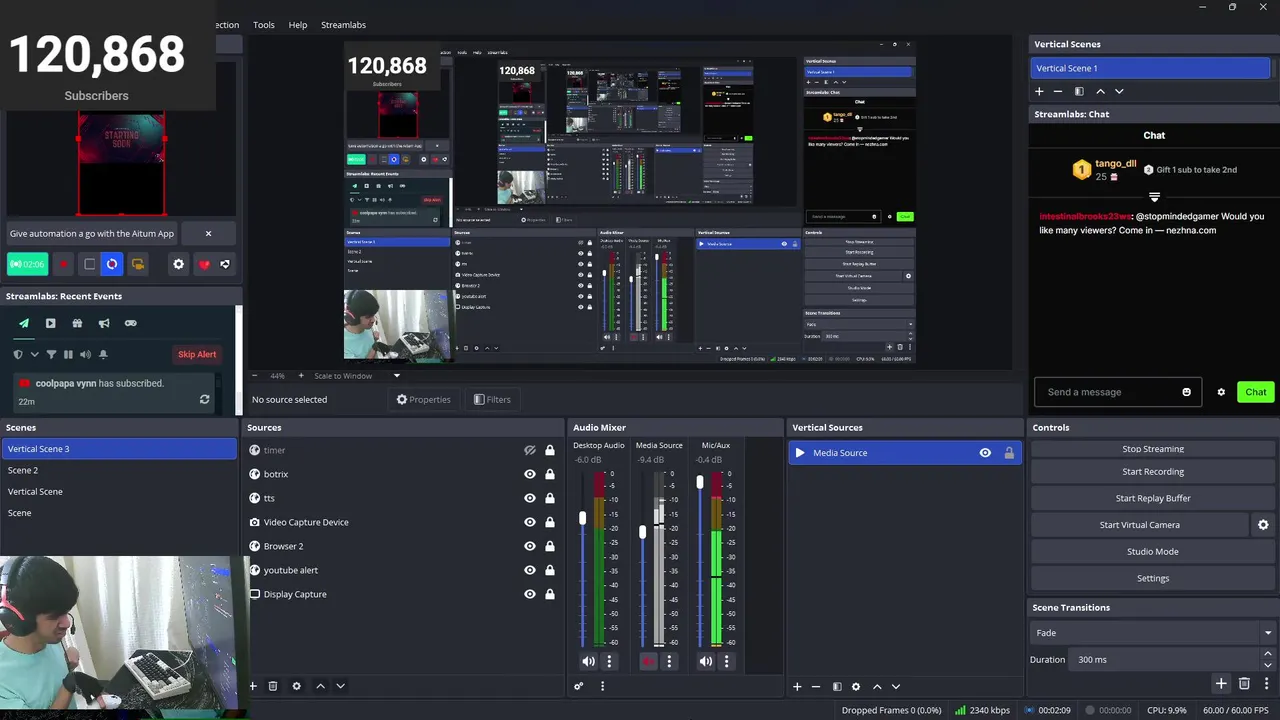Adjust the Mic/Aux volume slider handle
The height and width of the screenshot is (720, 1280).
pyautogui.click(x=700, y=483)
